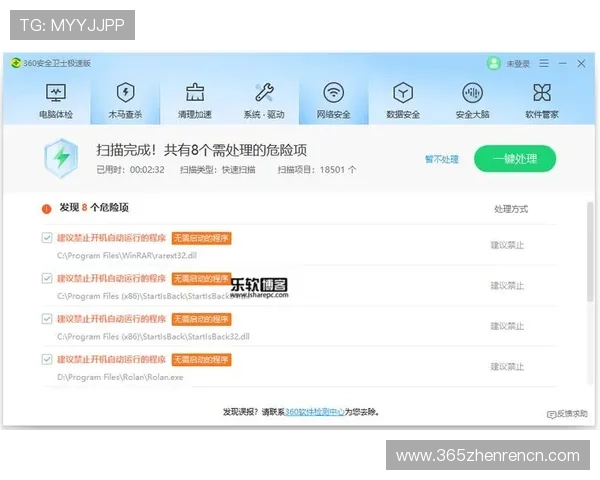
Task: Uncheck the StartIsBack32.dll item
Action: [x=47, y=319]
